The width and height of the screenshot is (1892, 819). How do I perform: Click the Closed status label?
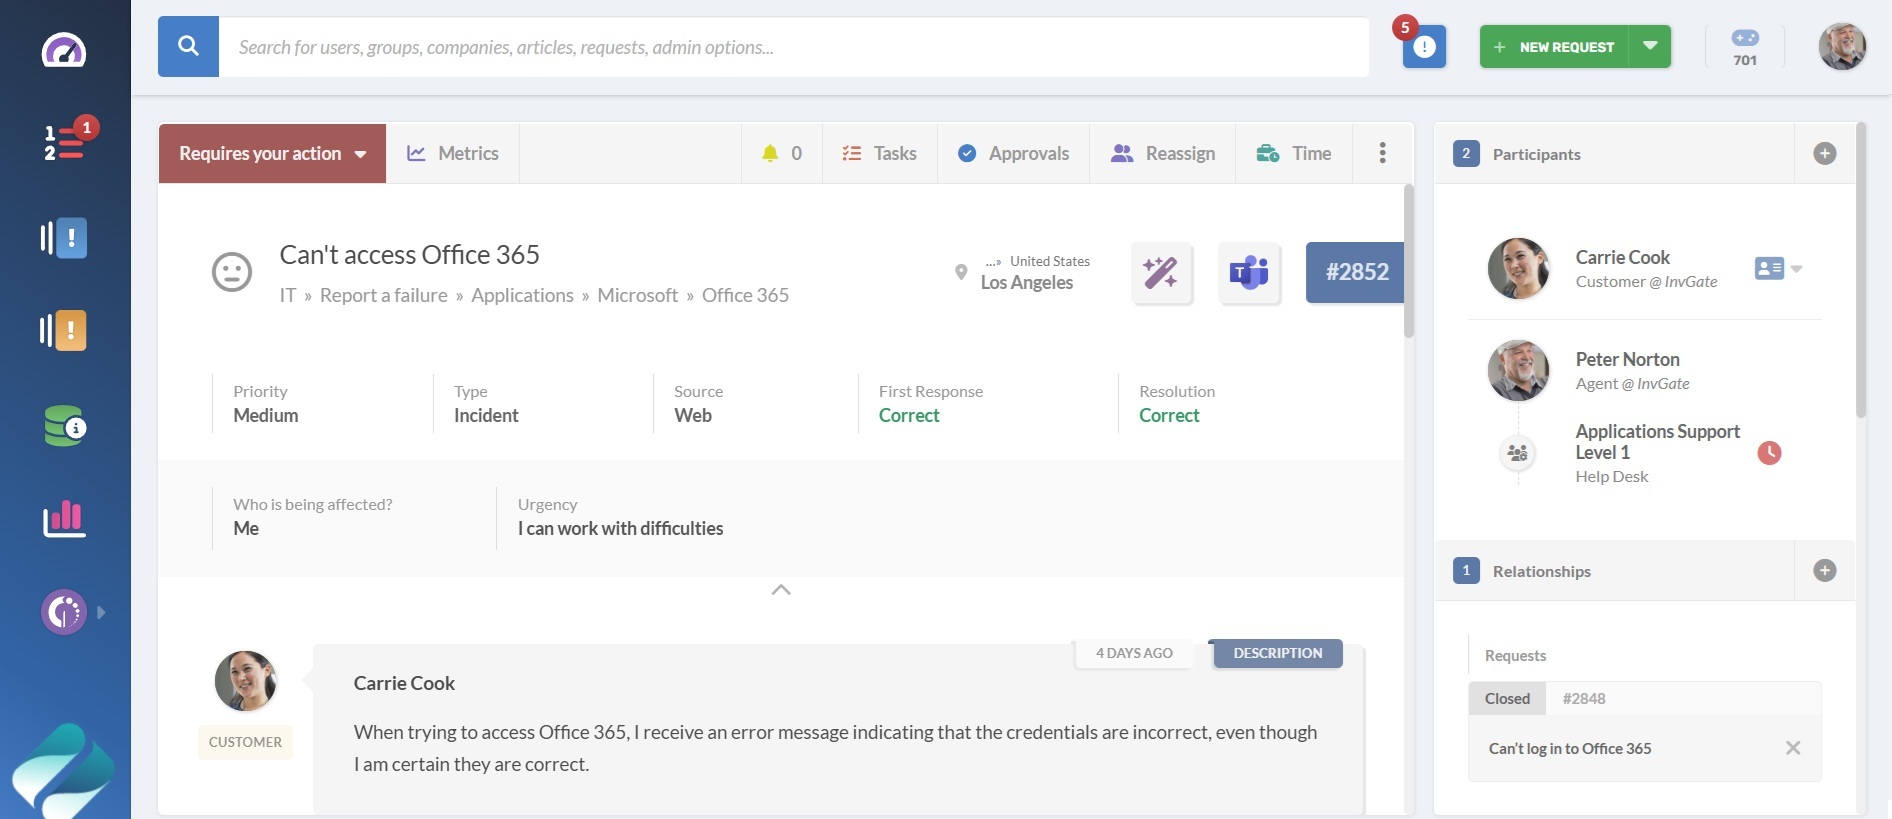coord(1507,698)
